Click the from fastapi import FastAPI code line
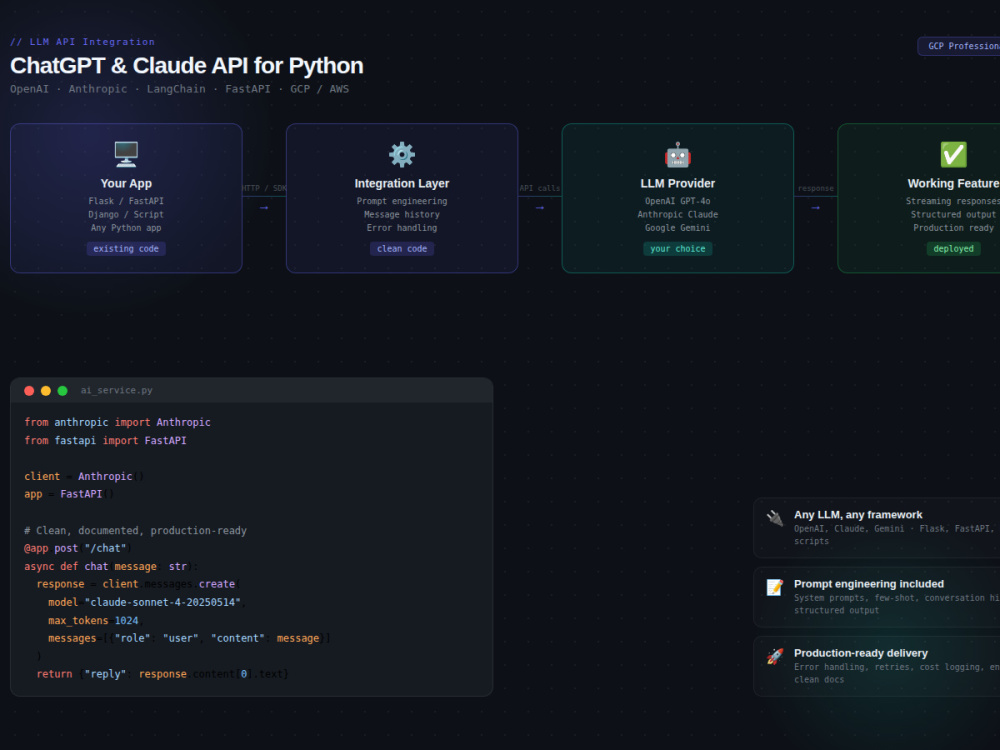1000x750 pixels. point(105,440)
